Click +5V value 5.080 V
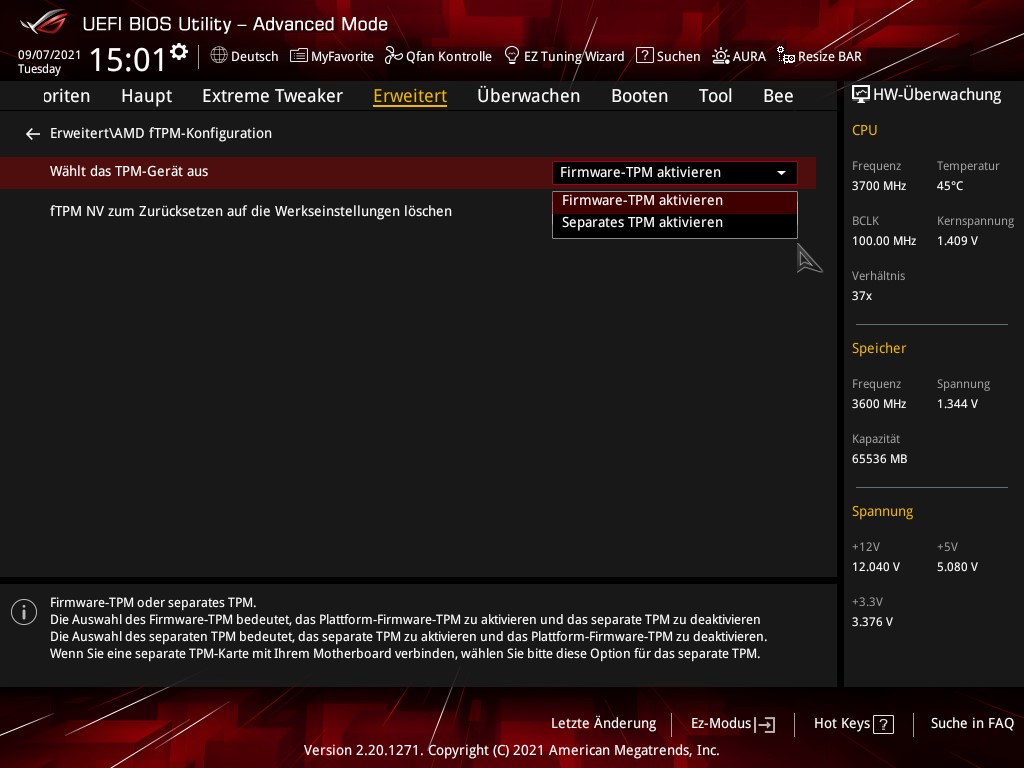The width and height of the screenshot is (1024, 768). tap(957, 567)
